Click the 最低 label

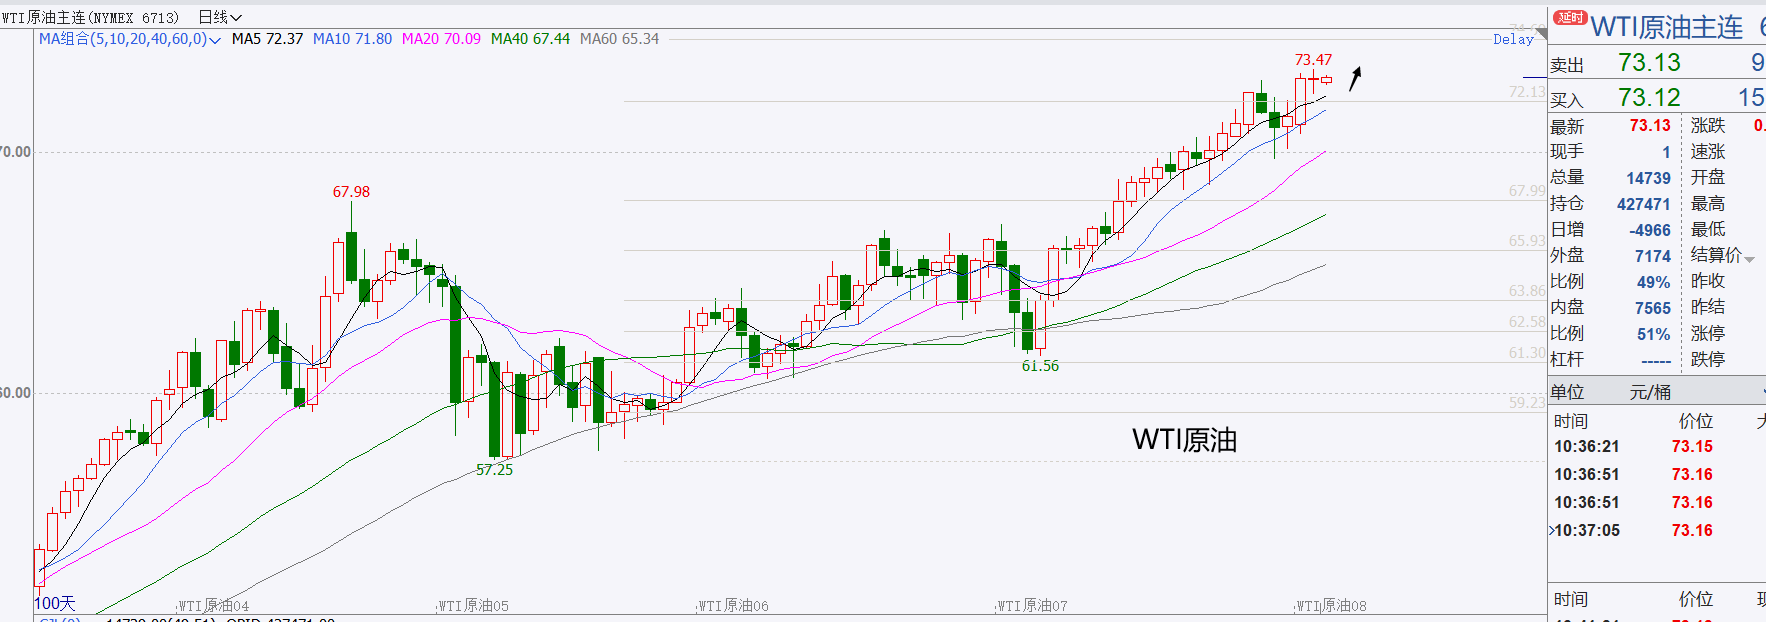[1708, 229]
